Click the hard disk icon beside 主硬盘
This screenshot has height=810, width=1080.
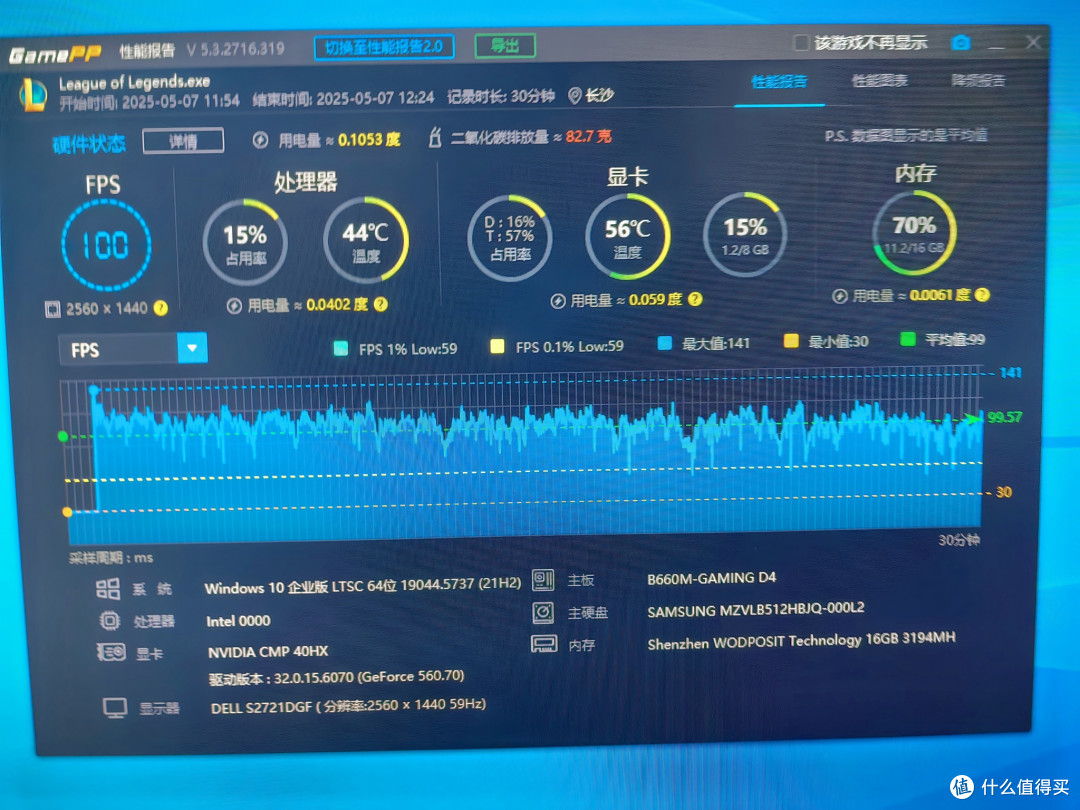tap(543, 612)
